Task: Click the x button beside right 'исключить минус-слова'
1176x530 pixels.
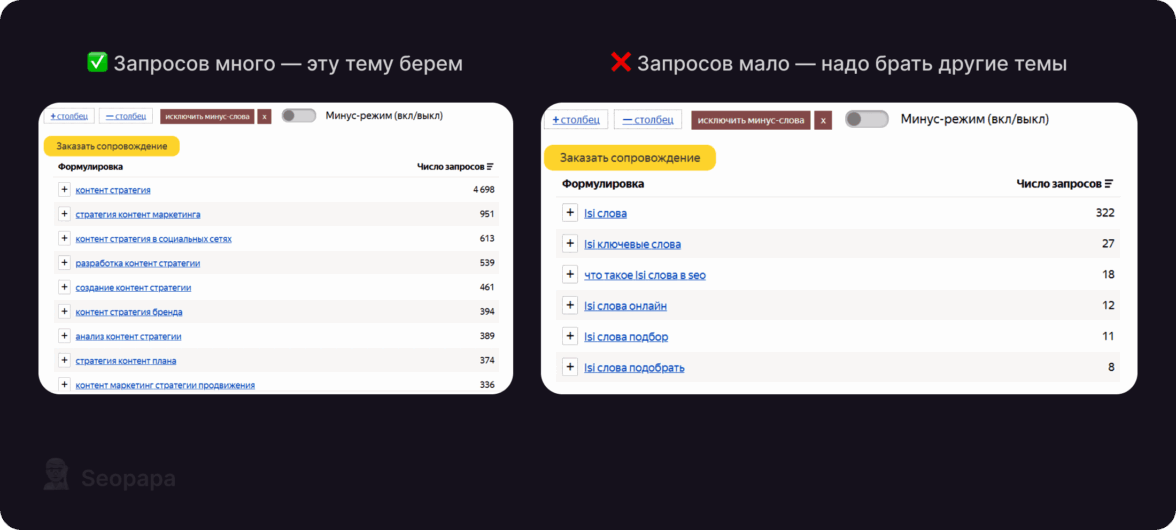Action: (x=822, y=120)
